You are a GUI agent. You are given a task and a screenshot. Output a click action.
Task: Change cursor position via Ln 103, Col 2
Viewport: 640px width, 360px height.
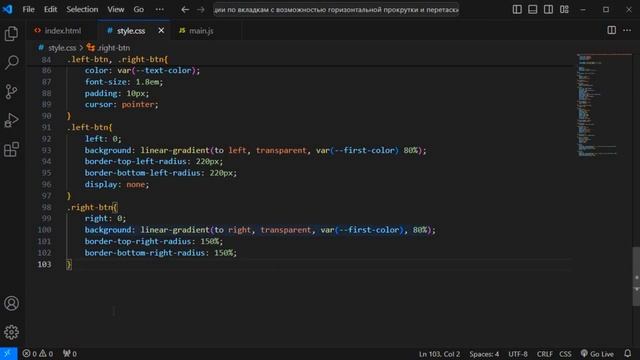click(x=439, y=354)
